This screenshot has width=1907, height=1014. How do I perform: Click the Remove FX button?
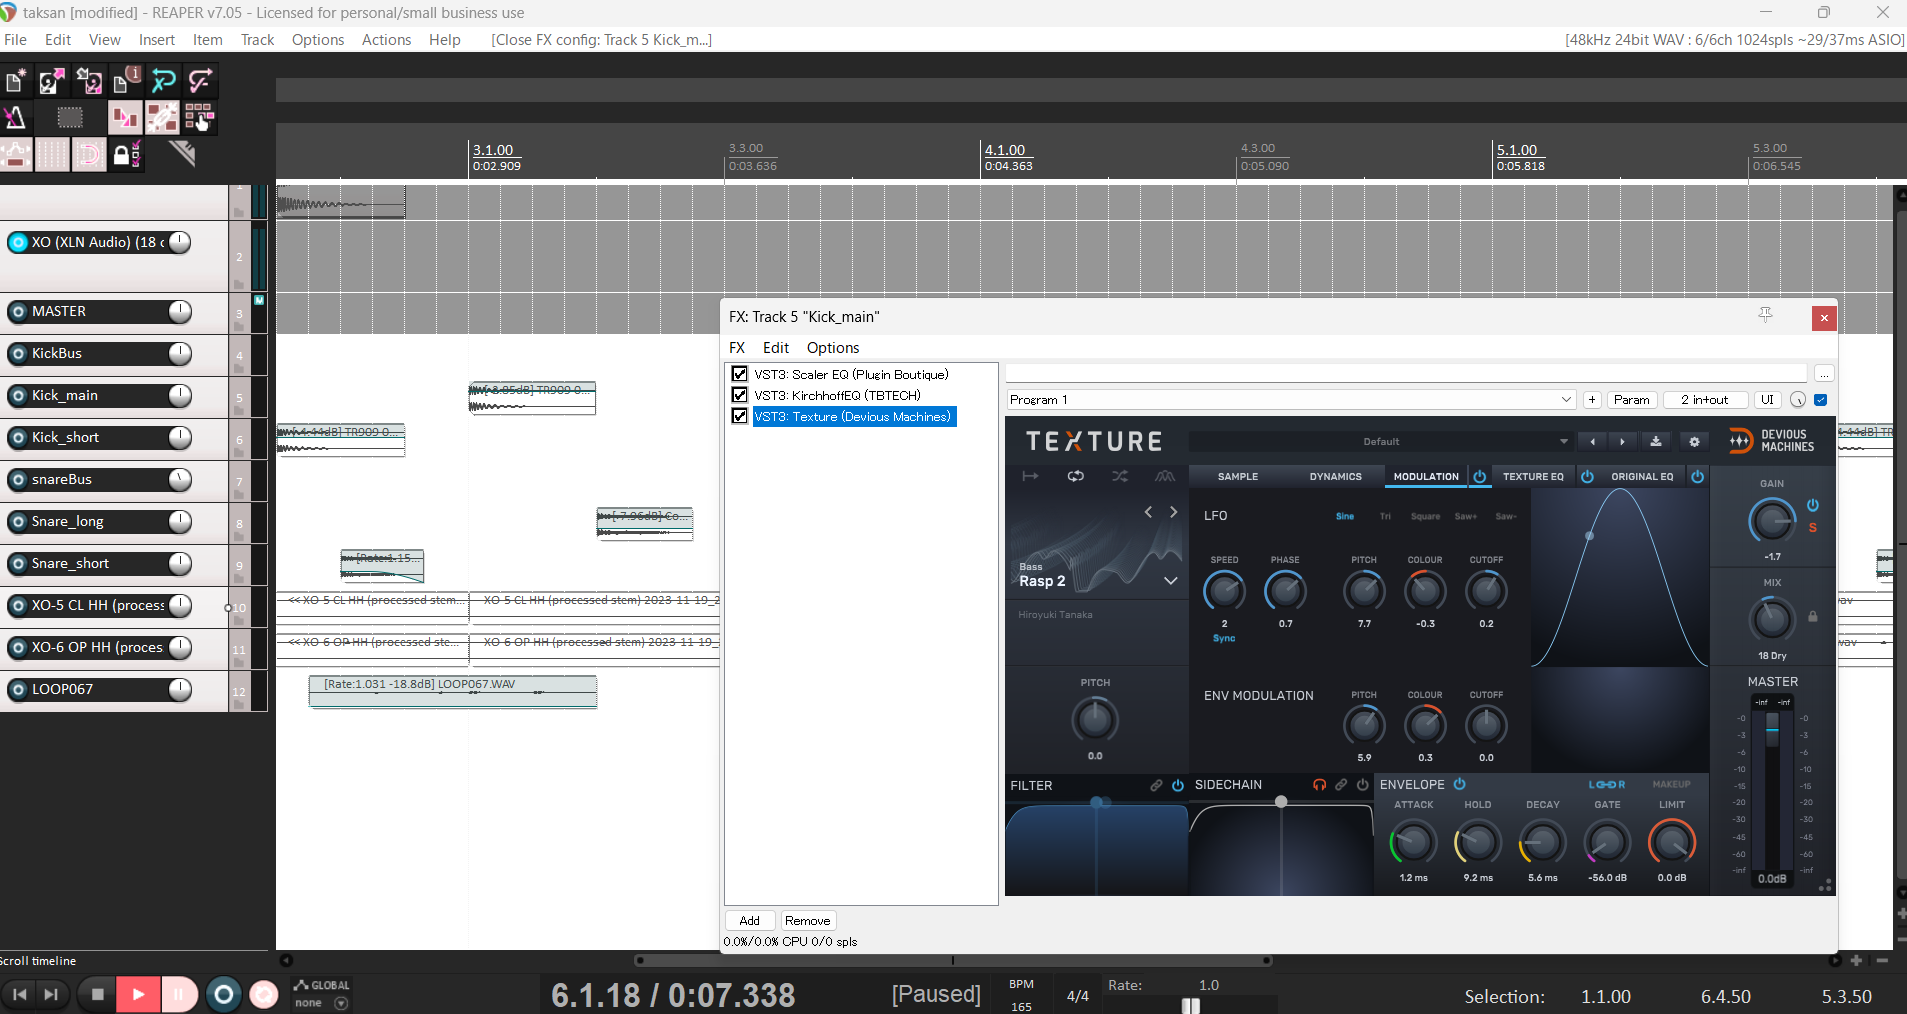point(807,921)
